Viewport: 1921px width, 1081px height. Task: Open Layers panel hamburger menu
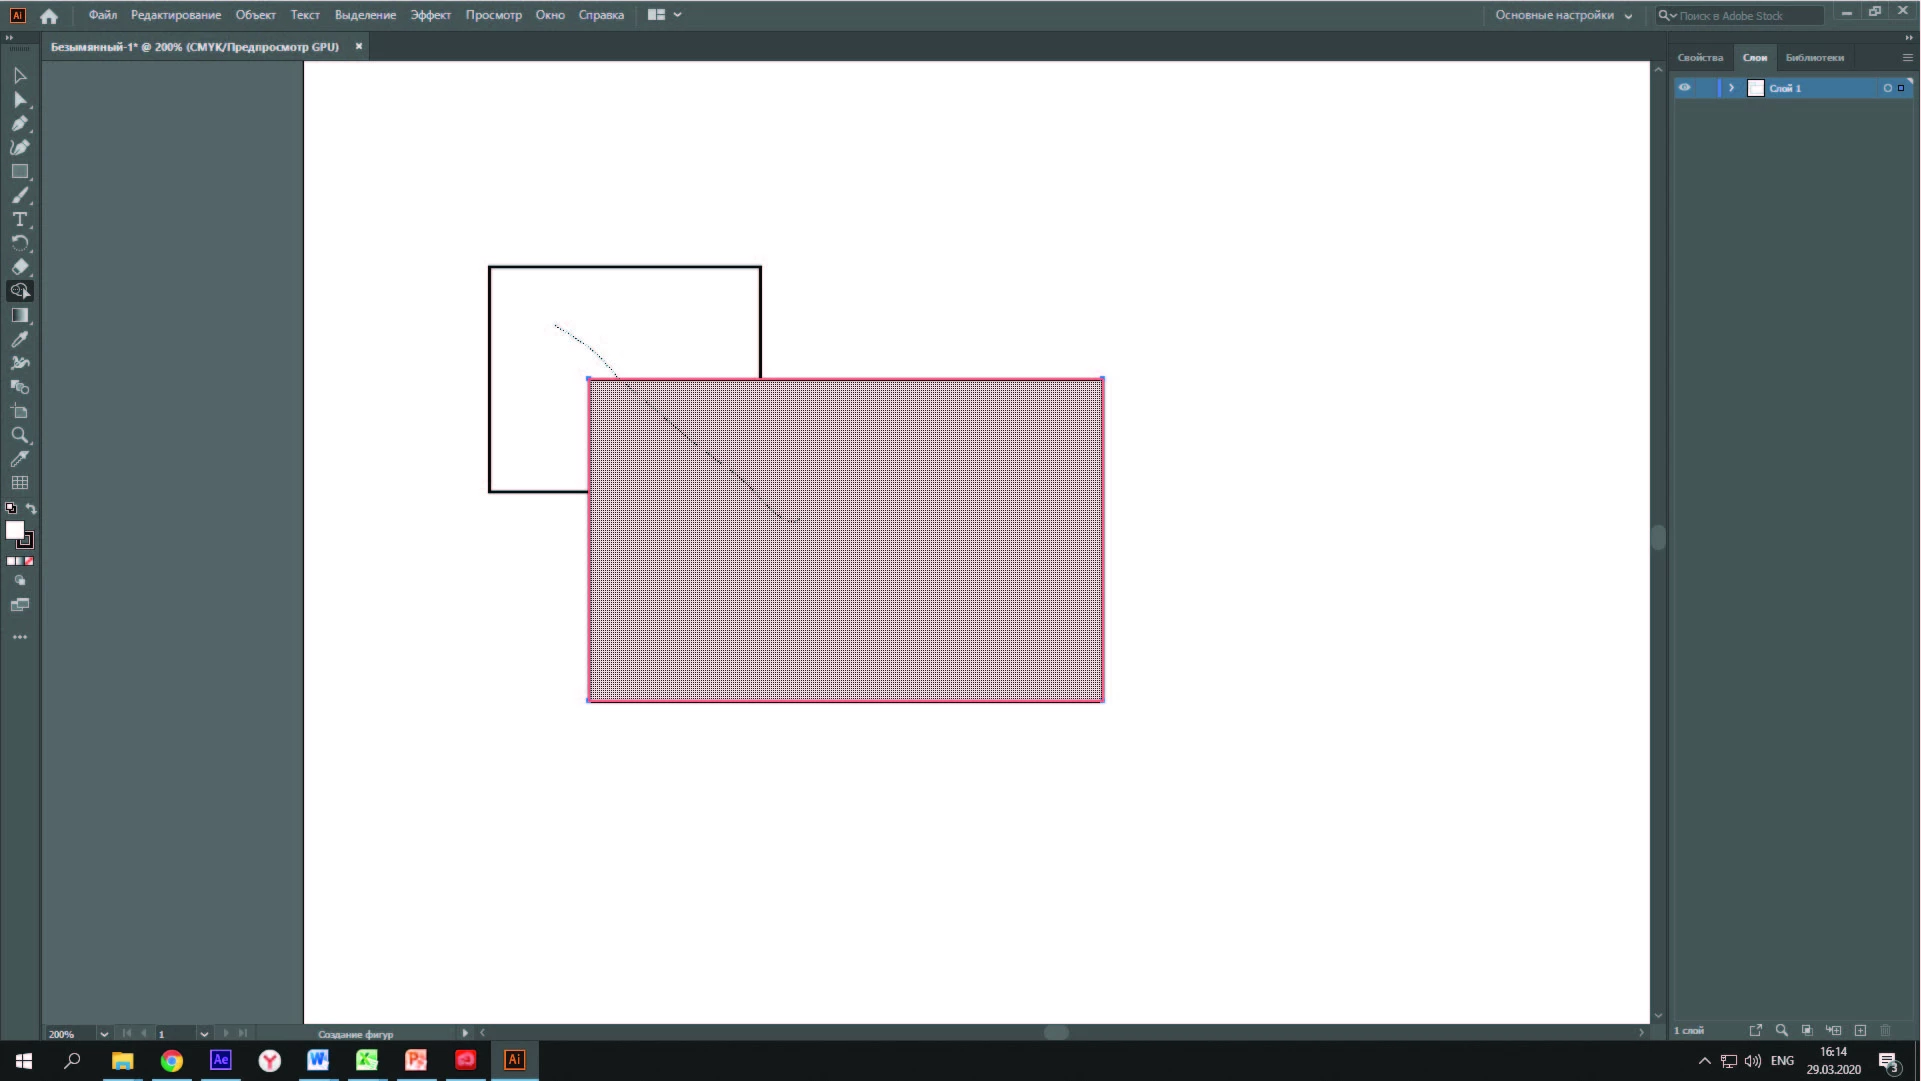click(1907, 57)
